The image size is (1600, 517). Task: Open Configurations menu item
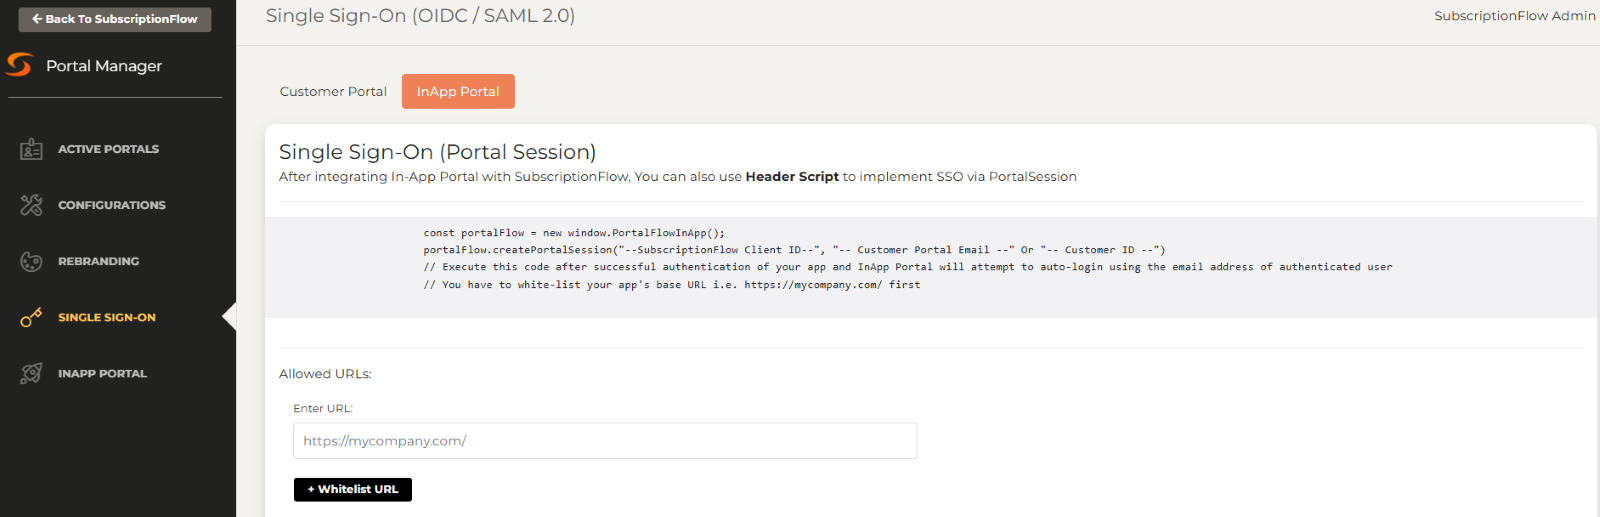click(x=112, y=205)
